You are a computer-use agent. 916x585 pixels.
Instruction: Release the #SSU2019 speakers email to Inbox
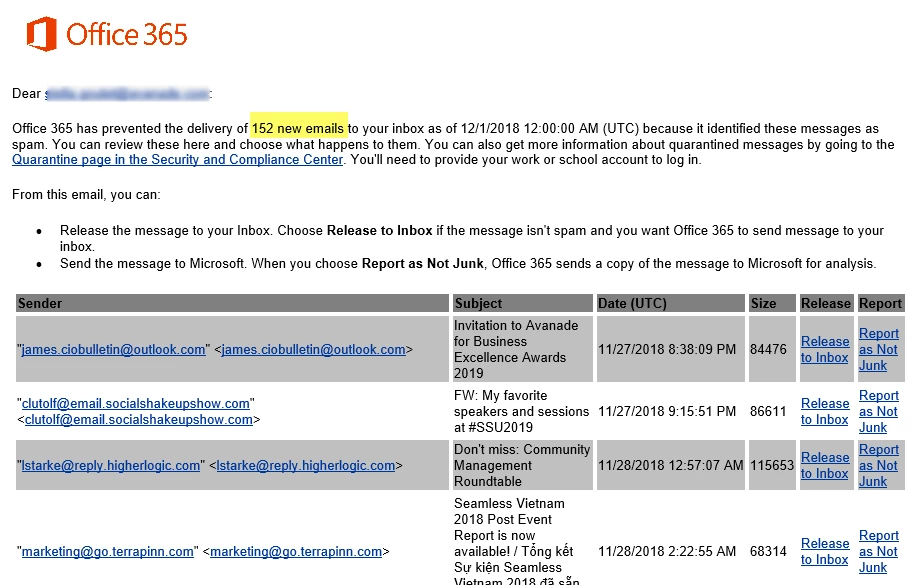pos(825,411)
